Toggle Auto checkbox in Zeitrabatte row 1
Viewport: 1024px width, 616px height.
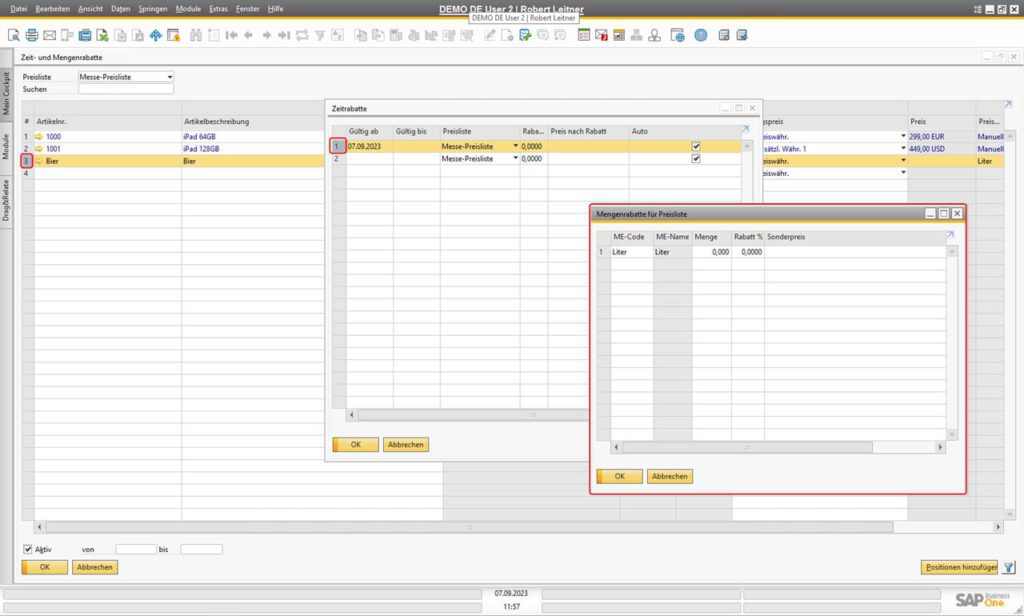tap(696, 146)
